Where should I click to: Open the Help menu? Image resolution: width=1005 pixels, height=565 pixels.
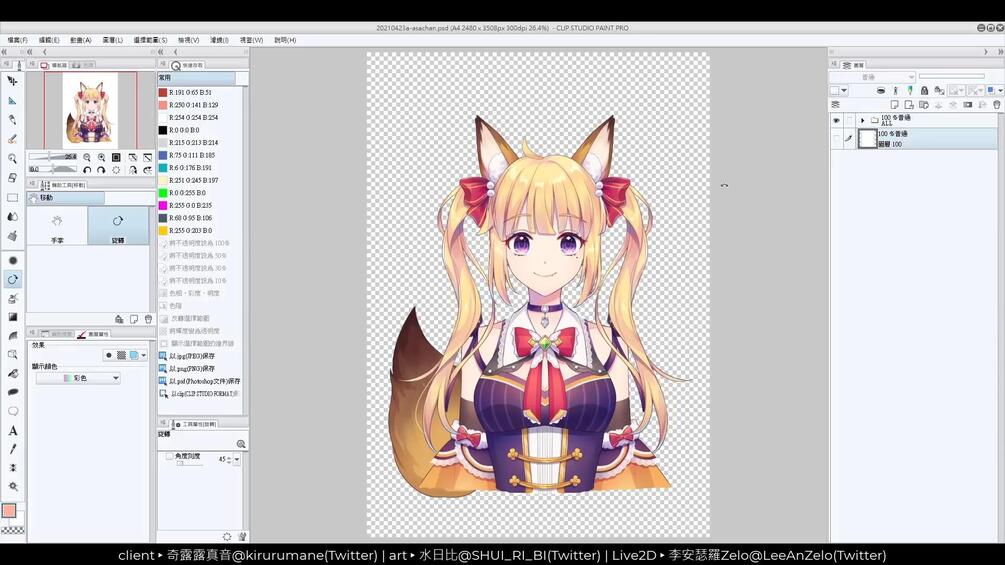pyautogui.click(x=285, y=40)
